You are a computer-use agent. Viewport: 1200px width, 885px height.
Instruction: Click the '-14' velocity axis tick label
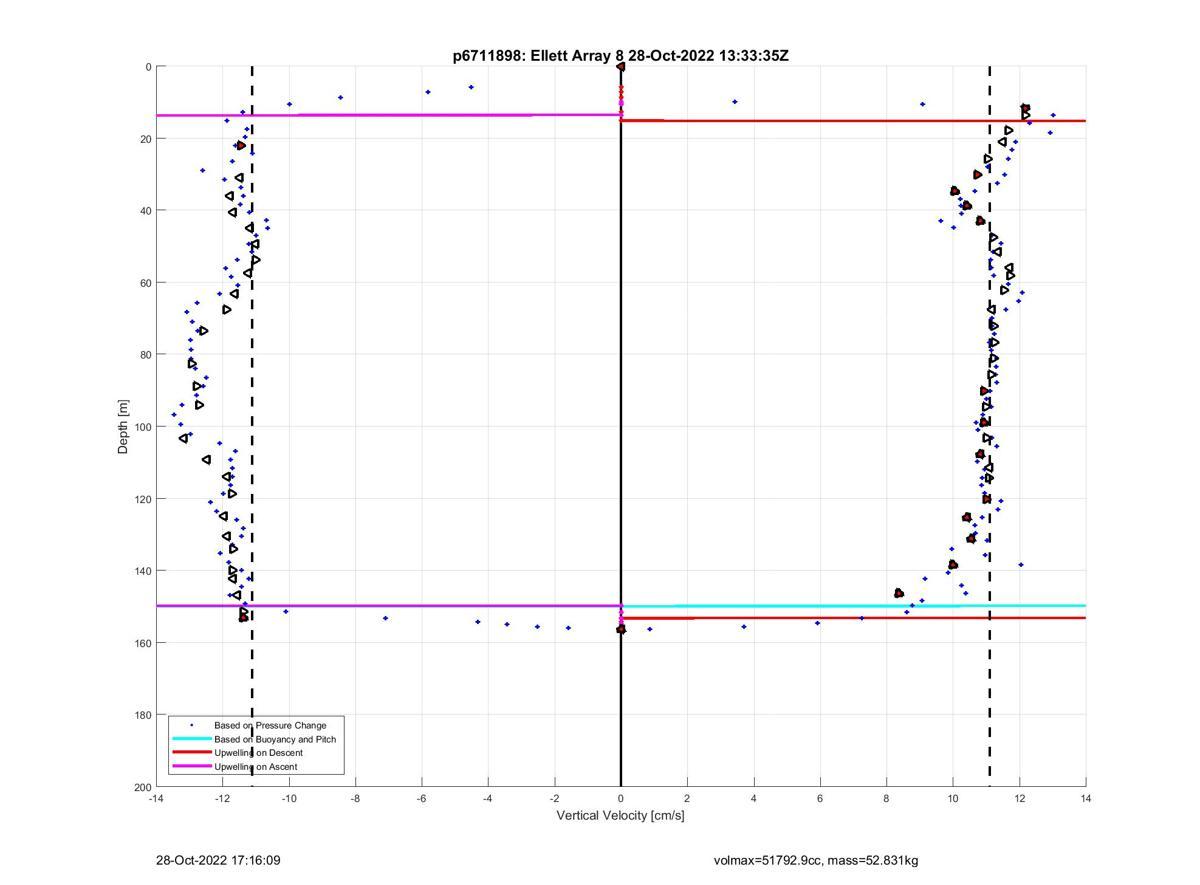(156, 798)
